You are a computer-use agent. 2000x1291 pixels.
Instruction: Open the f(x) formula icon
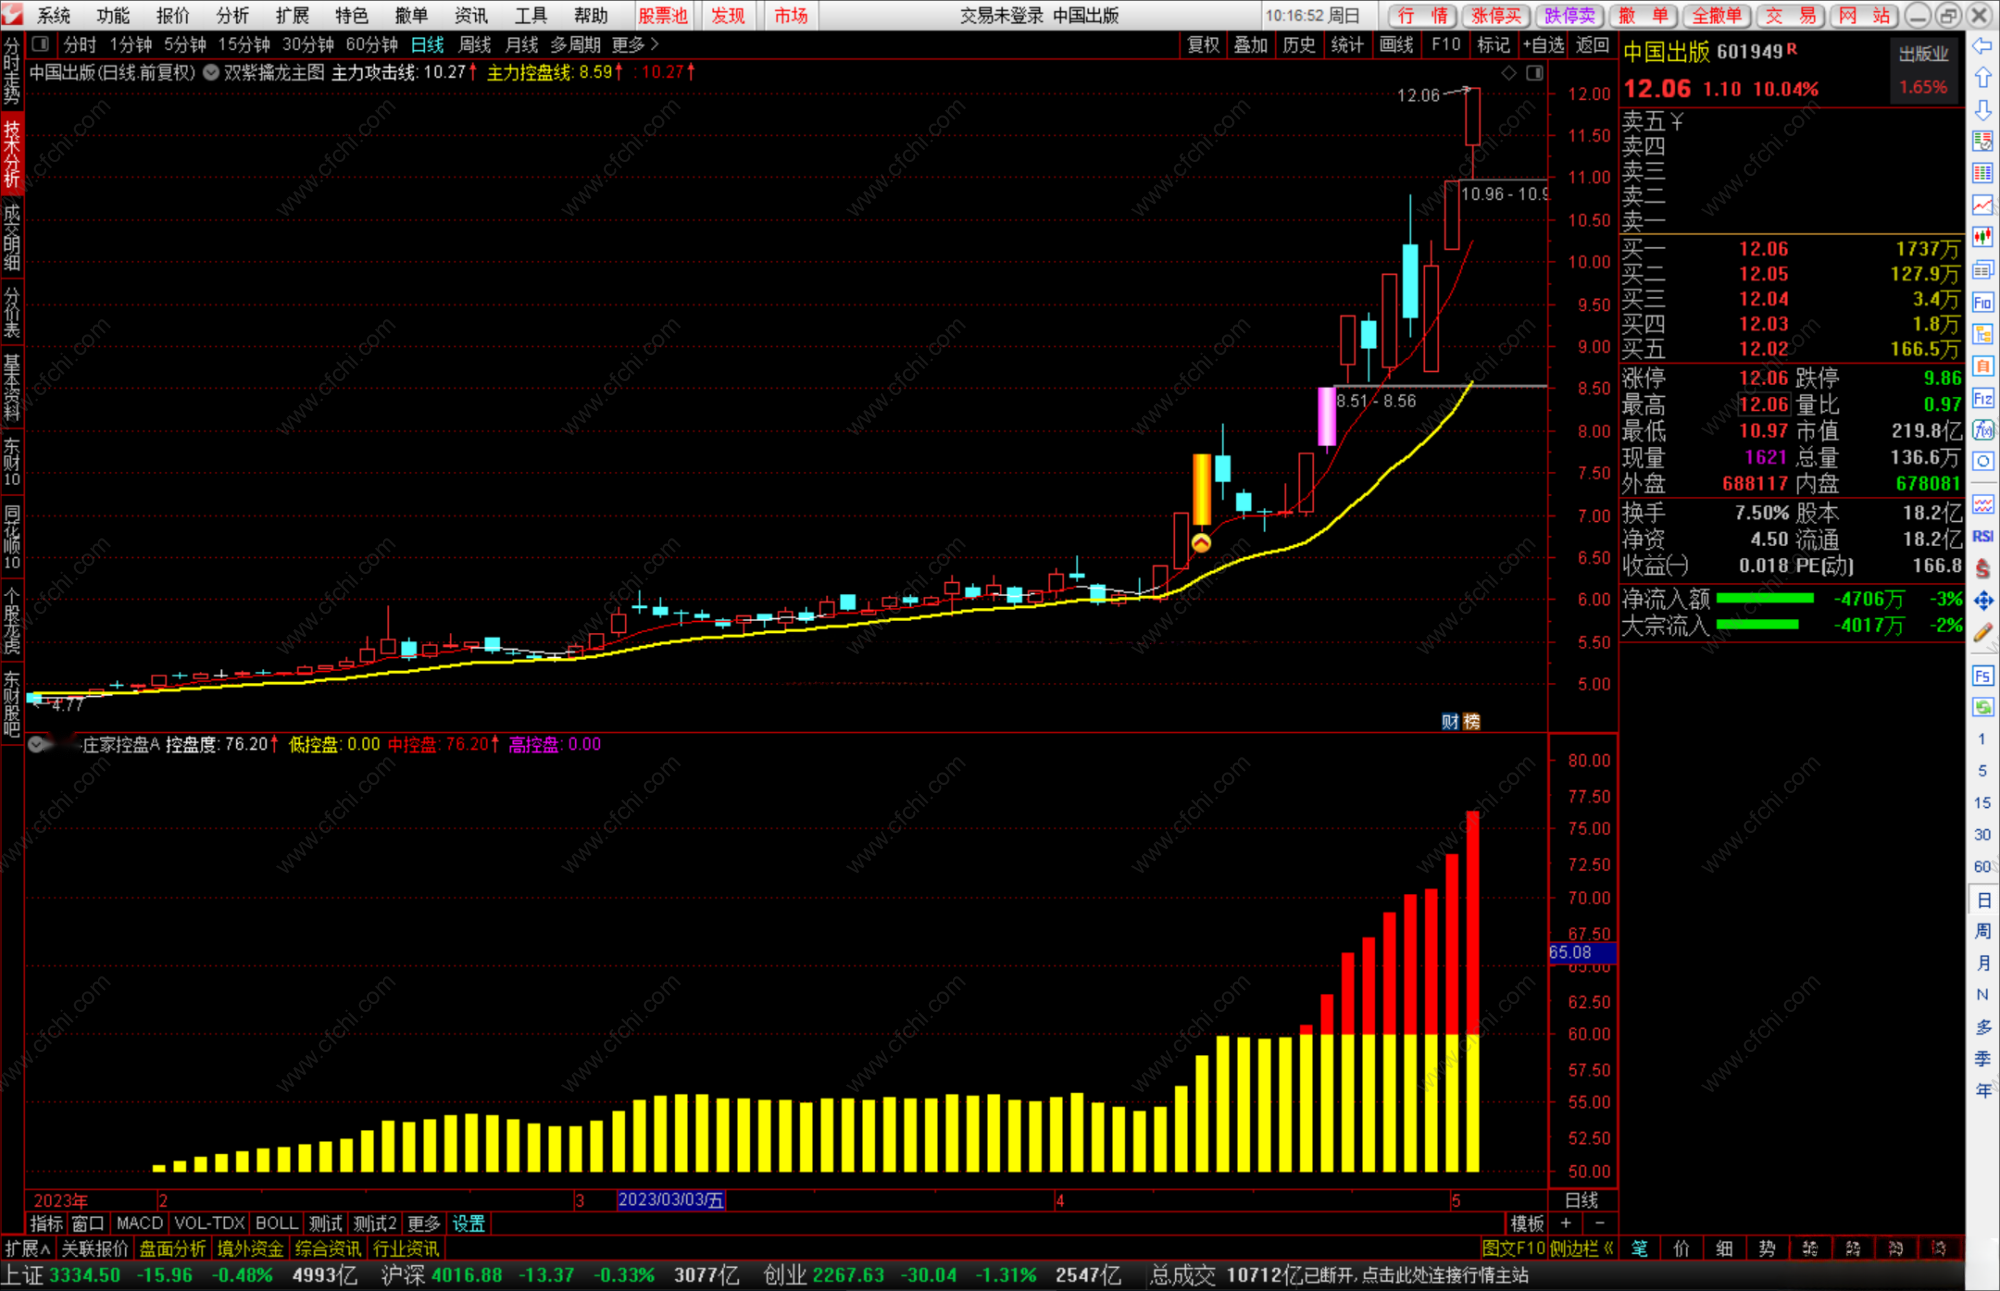tap(1983, 430)
